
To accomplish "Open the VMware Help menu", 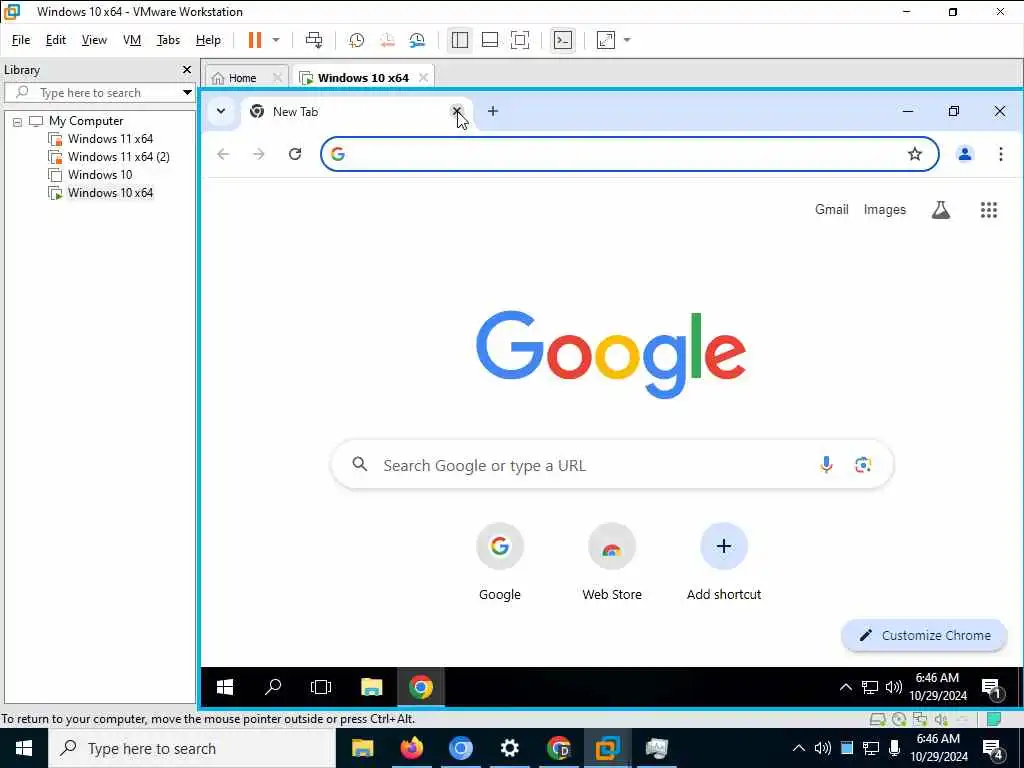I will click(x=208, y=40).
